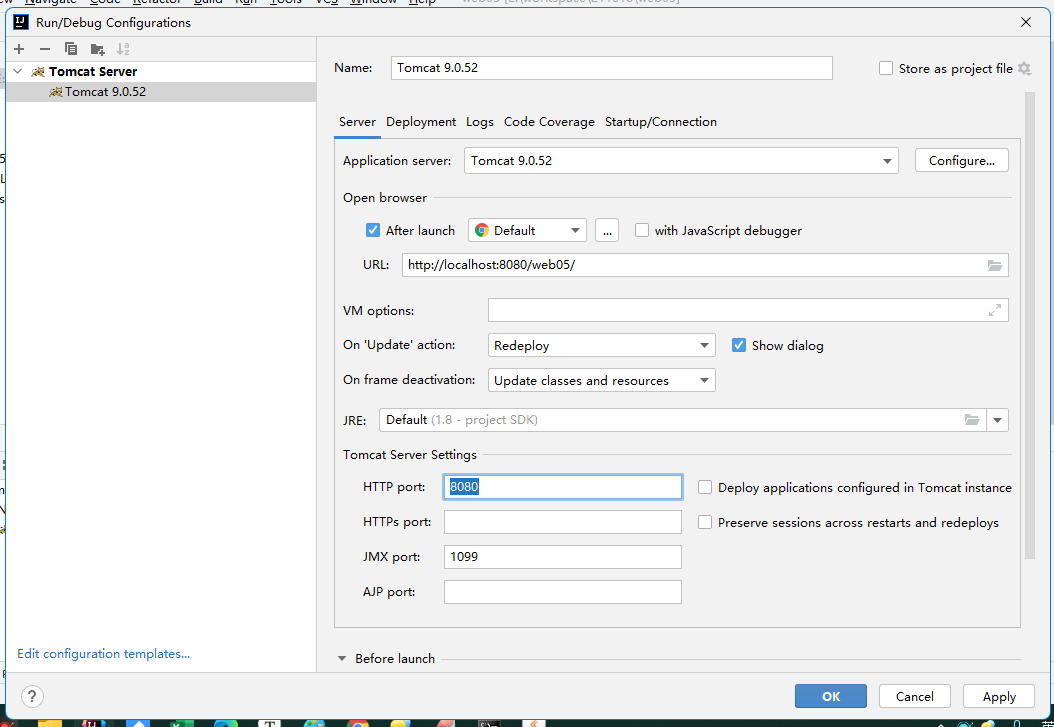The image size is (1054, 727).
Task: Add a new configuration with plus icon
Action: click(x=19, y=49)
